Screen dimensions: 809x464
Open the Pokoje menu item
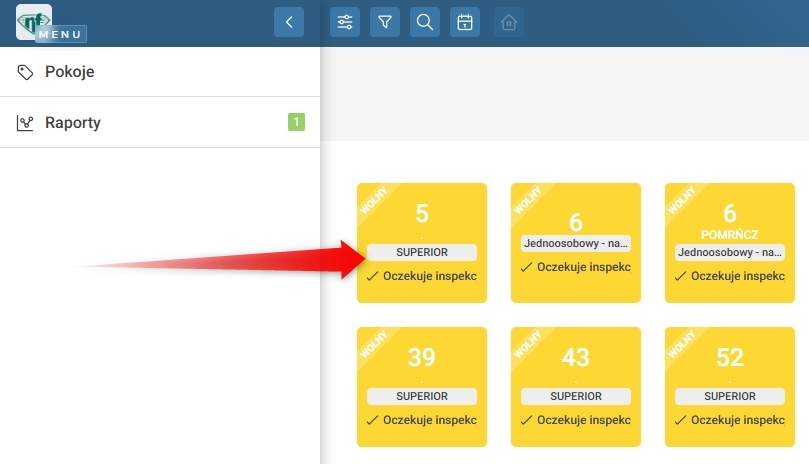click(160, 72)
